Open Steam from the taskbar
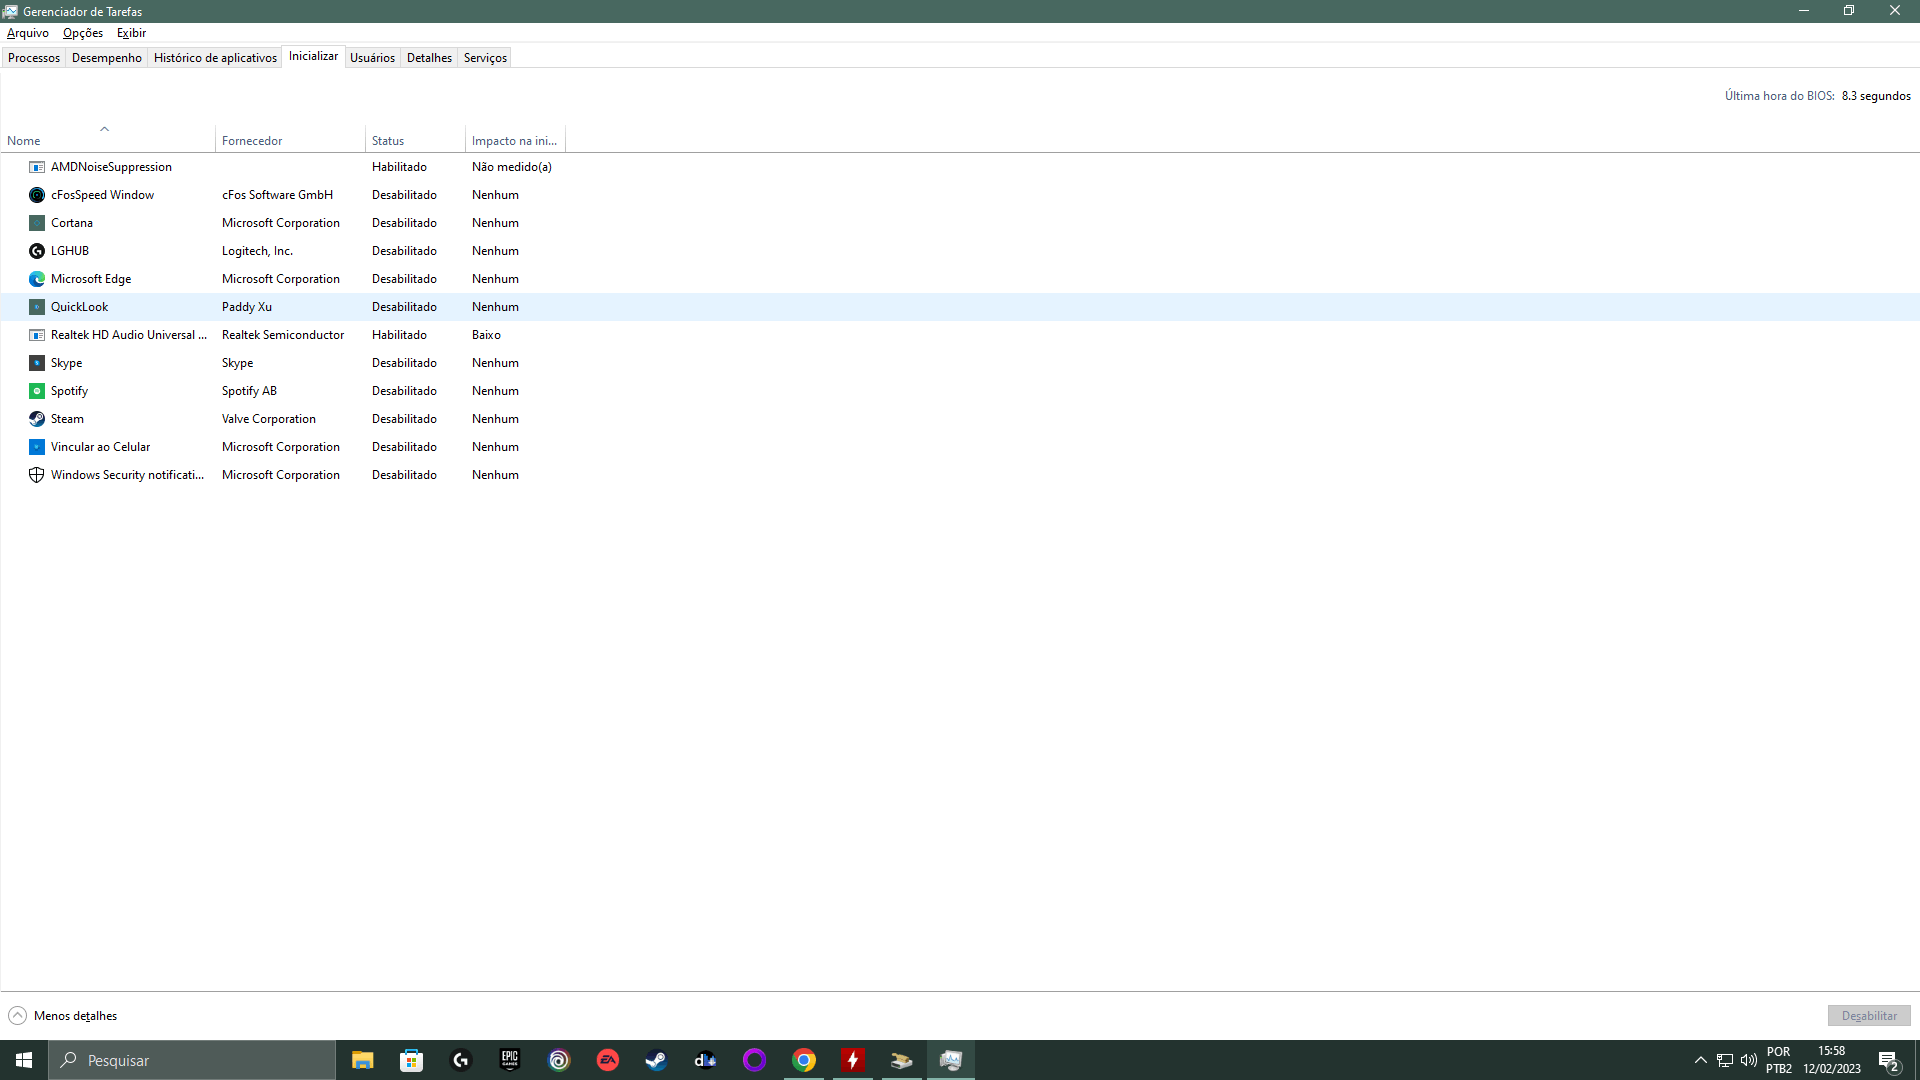Image resolution: width=1920 pixels, height=1080 pixels. 657,1060
